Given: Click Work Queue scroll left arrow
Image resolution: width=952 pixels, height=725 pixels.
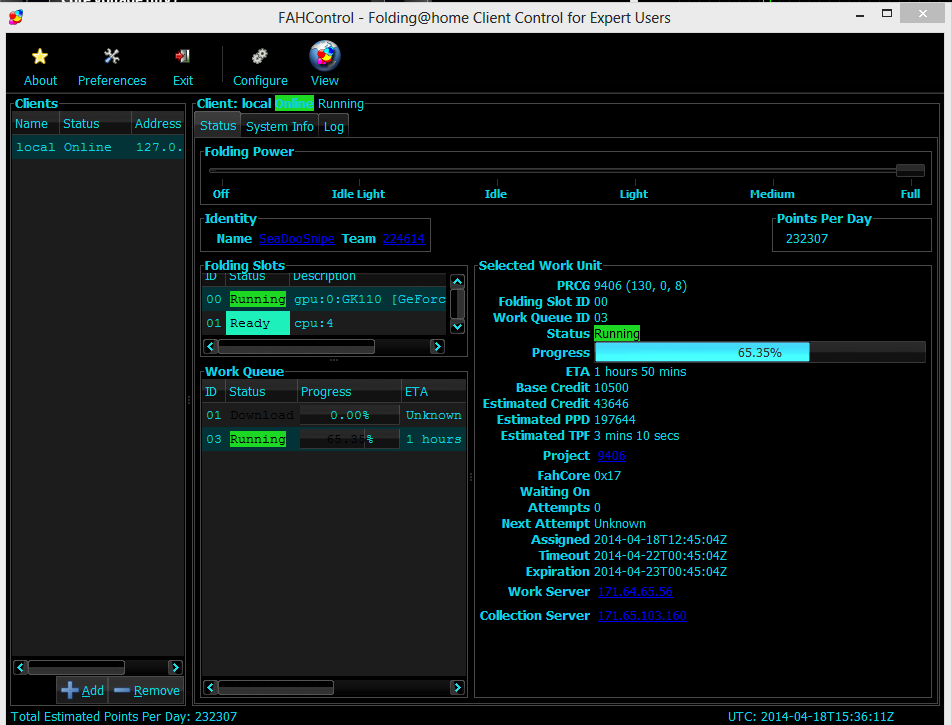Looking at the screenshot, I should pos(210,687).
